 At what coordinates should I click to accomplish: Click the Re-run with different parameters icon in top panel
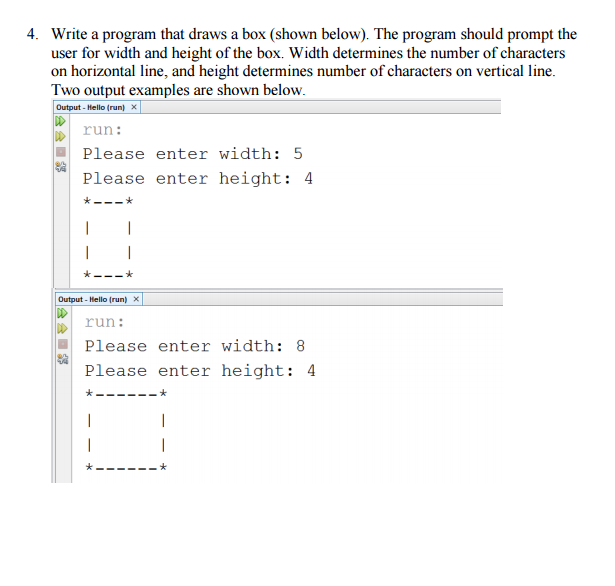[60, 136]
